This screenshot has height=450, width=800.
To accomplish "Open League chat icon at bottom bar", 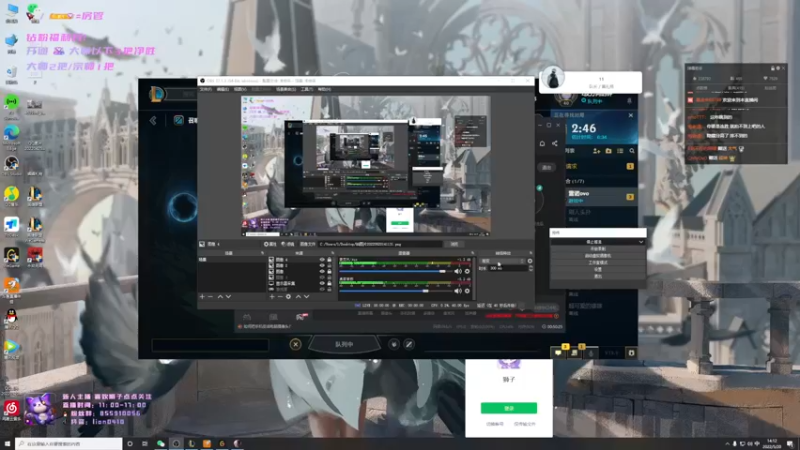I will click(x=559, y=353).
